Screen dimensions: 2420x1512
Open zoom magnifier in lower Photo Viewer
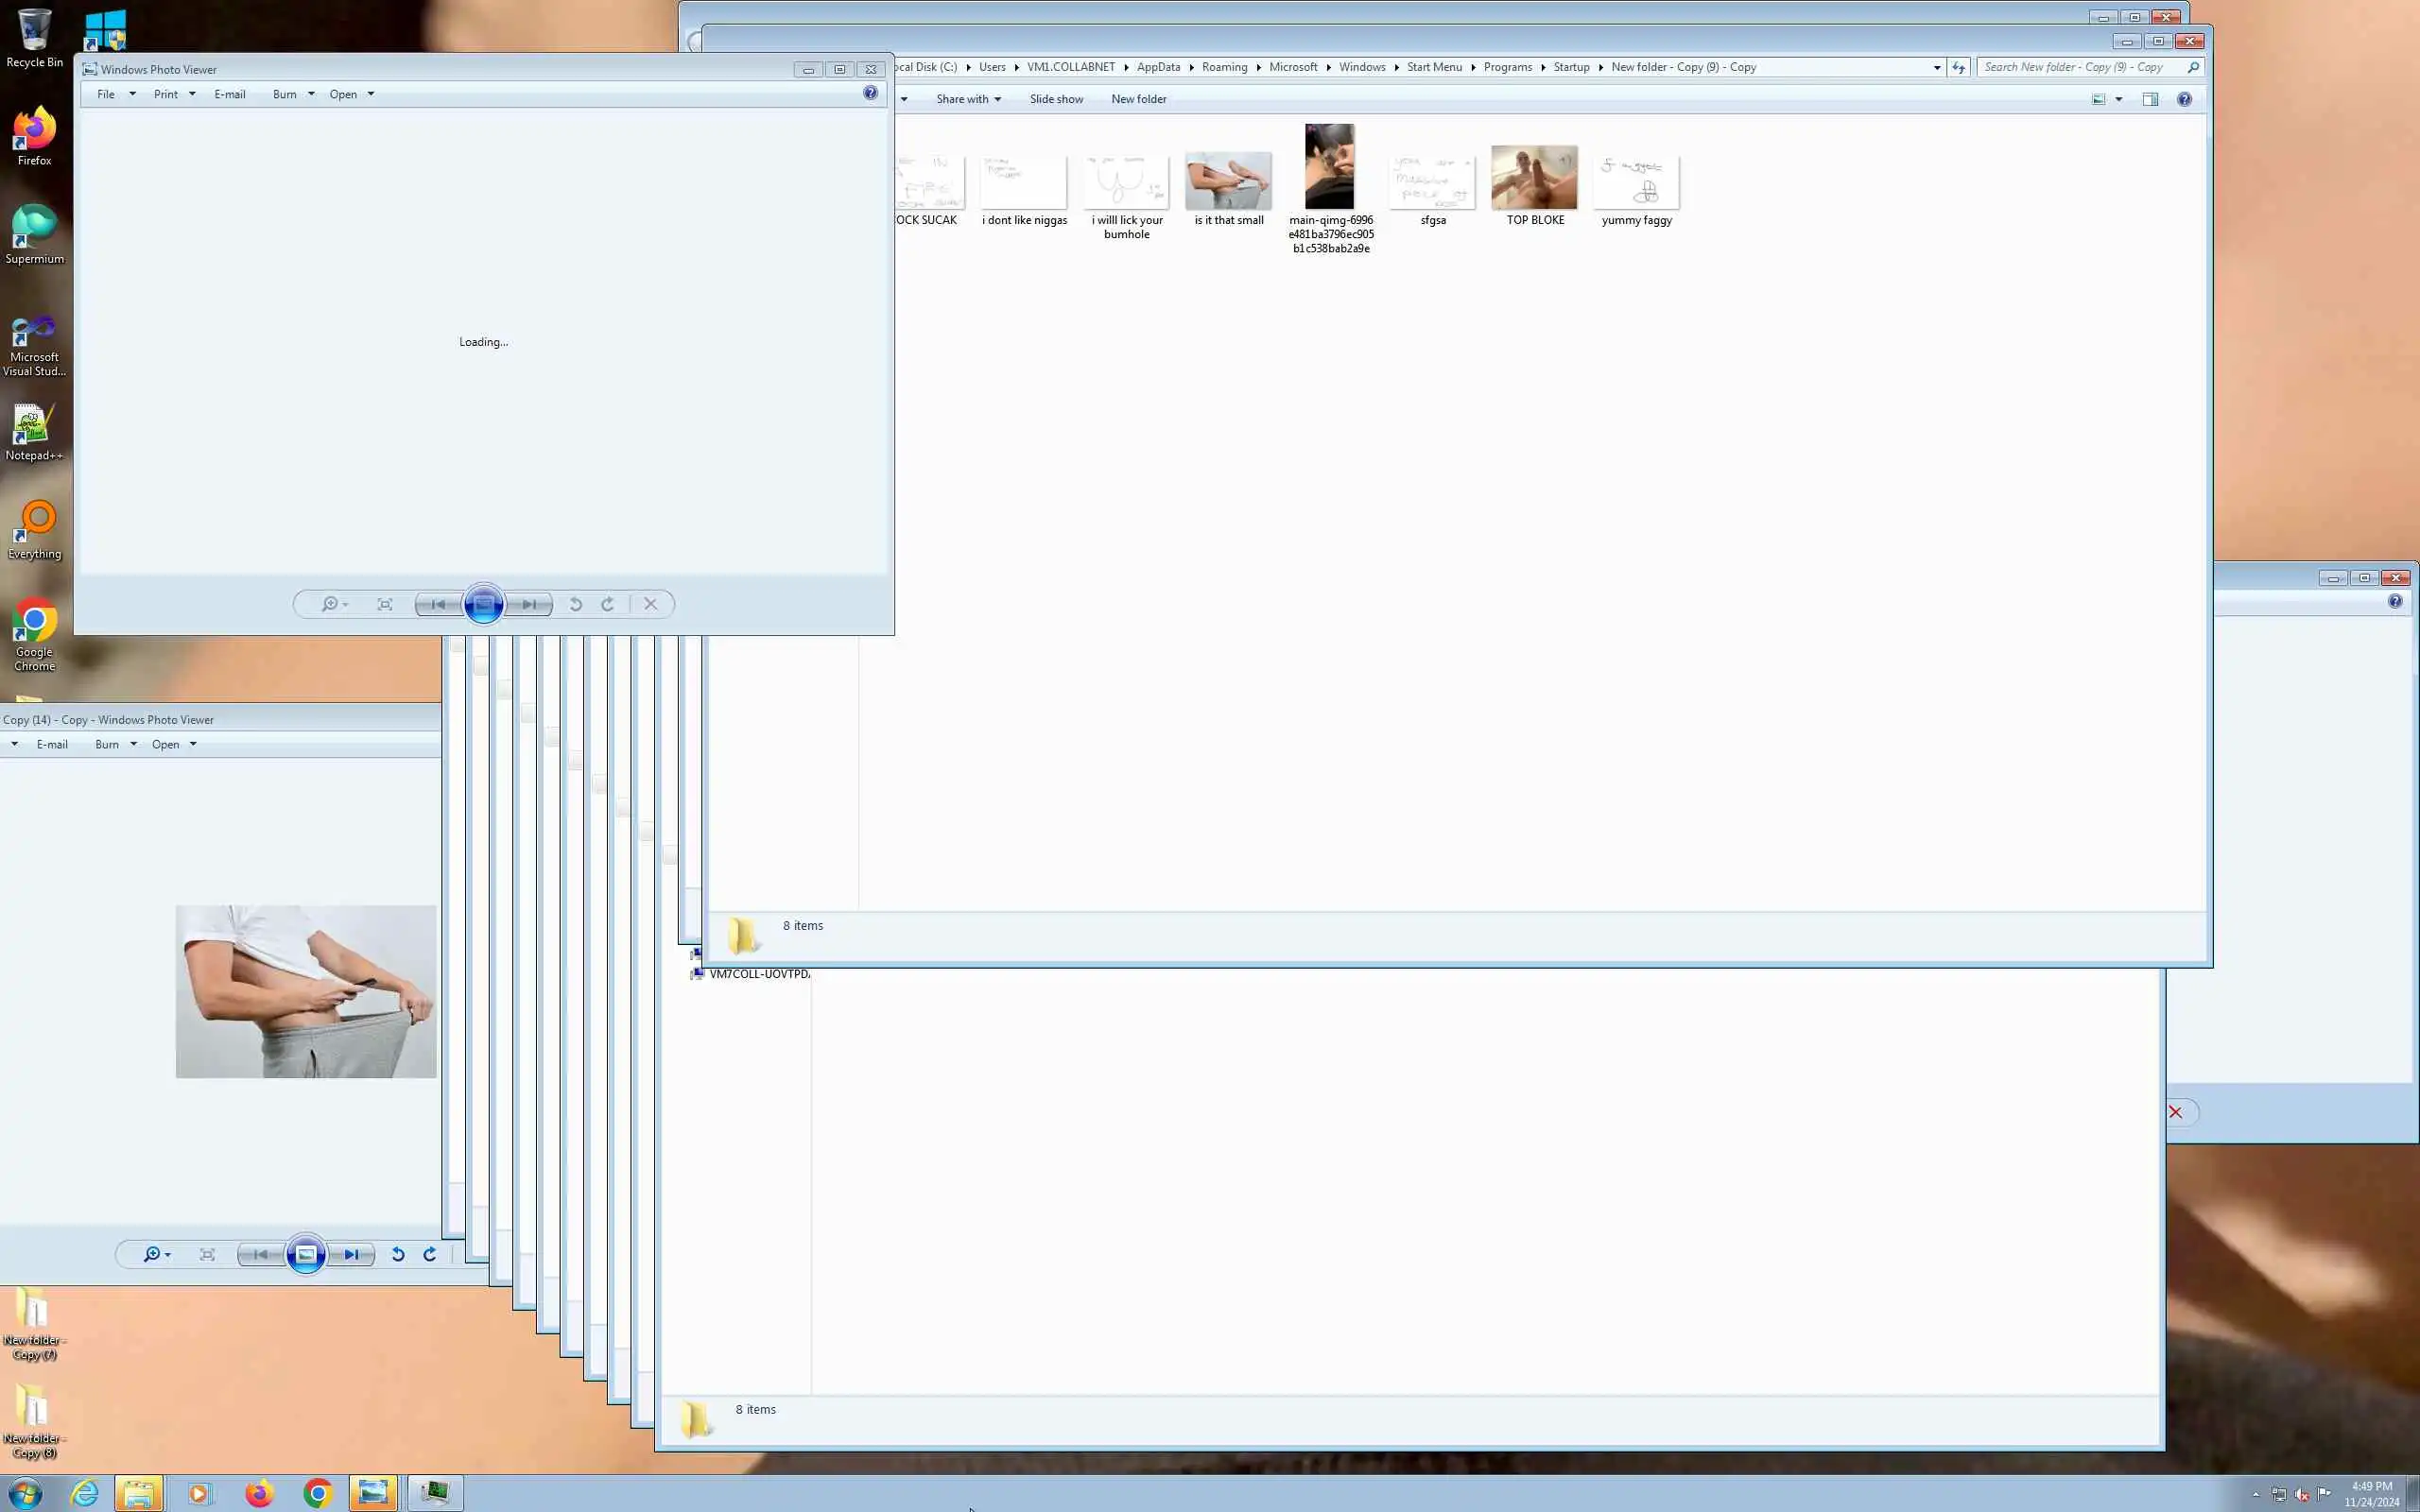tap(152, 1254)
